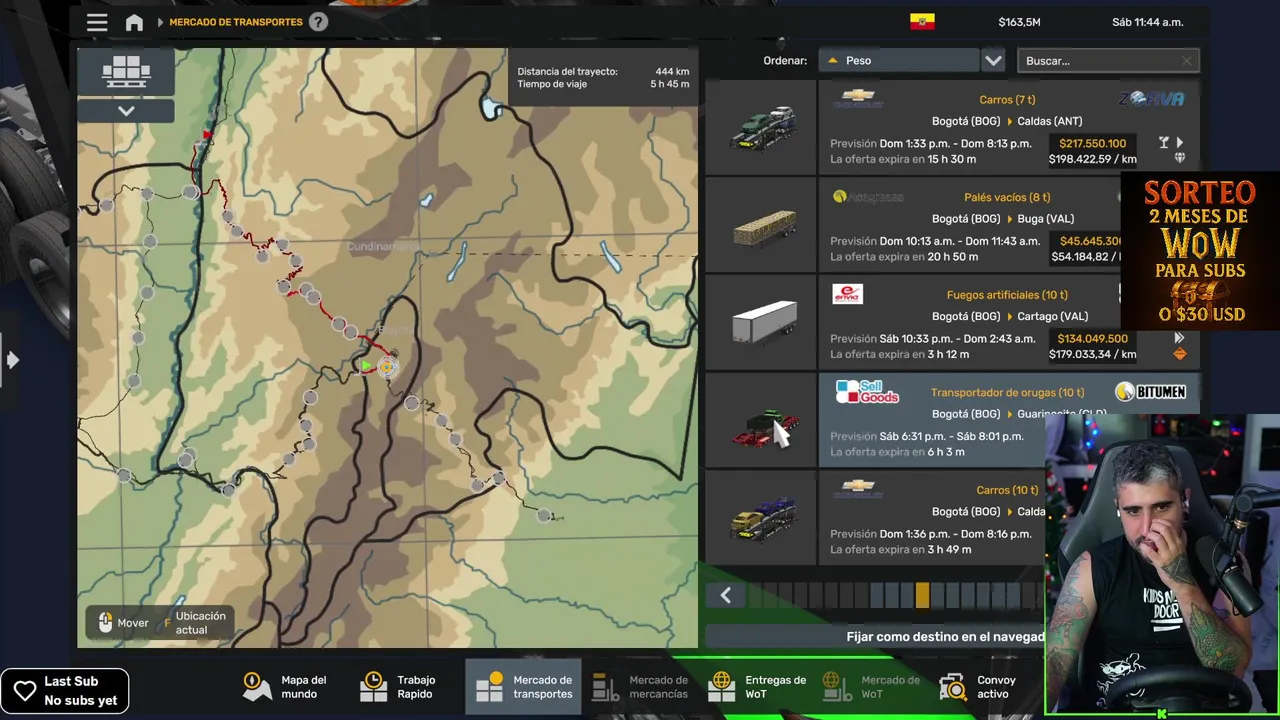Open the help question mark icon
Image resolution: width=1280 pixels, height=720 pixels.
pyautogui.click(x=318, y=21)
